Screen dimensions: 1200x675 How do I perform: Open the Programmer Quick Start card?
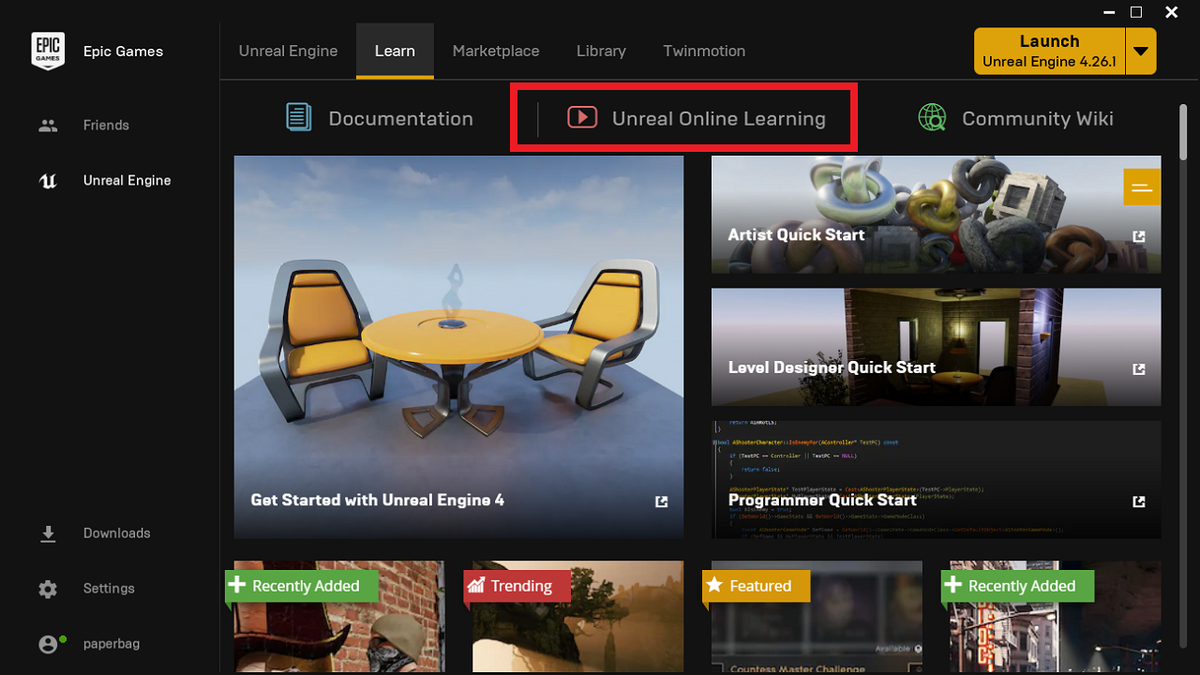tap(936, 480)
